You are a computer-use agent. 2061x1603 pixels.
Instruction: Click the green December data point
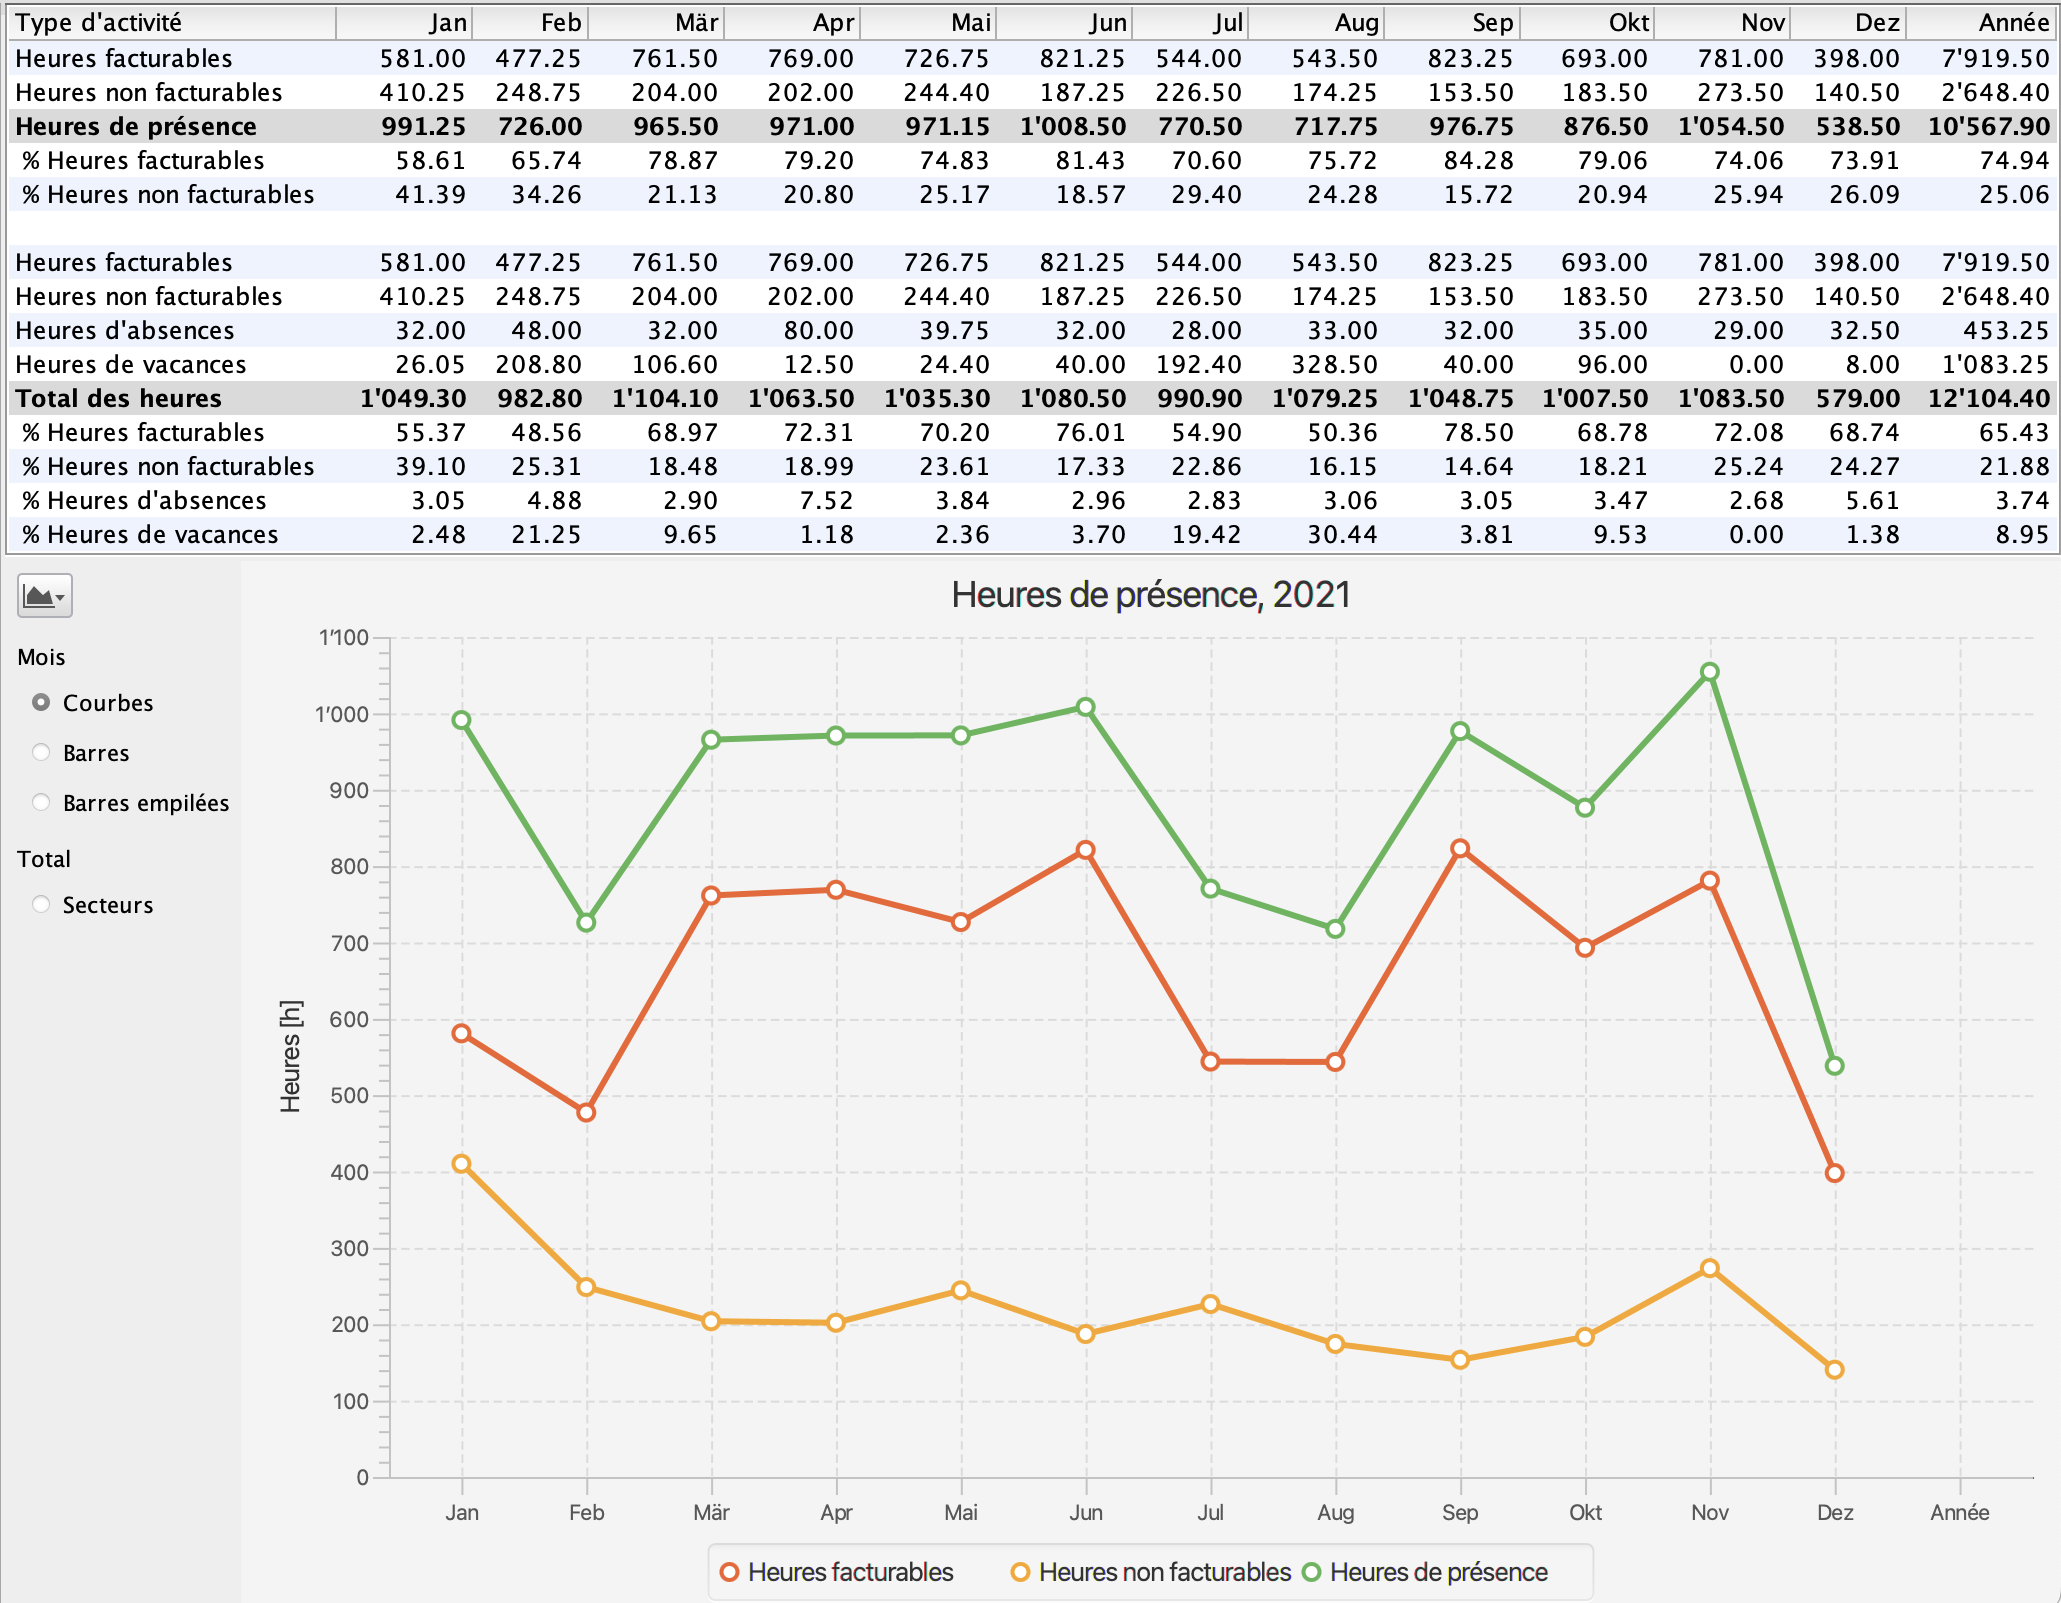pos(1834,1066)
